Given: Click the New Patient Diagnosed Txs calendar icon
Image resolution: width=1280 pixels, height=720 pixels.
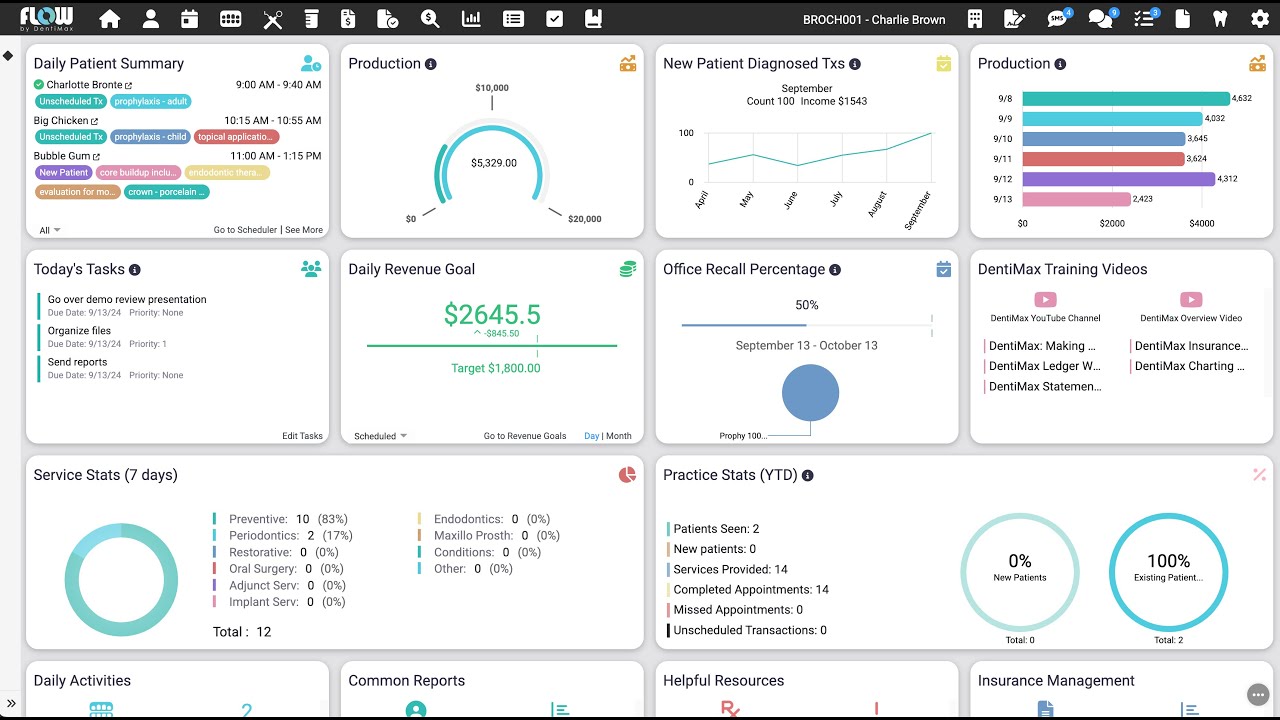Looking at the screenshot, I should click(x=943, y=64).
